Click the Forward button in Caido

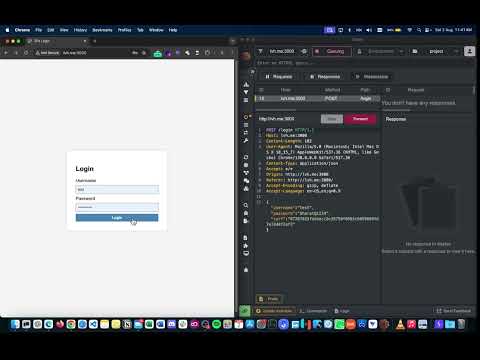[360, 119]
